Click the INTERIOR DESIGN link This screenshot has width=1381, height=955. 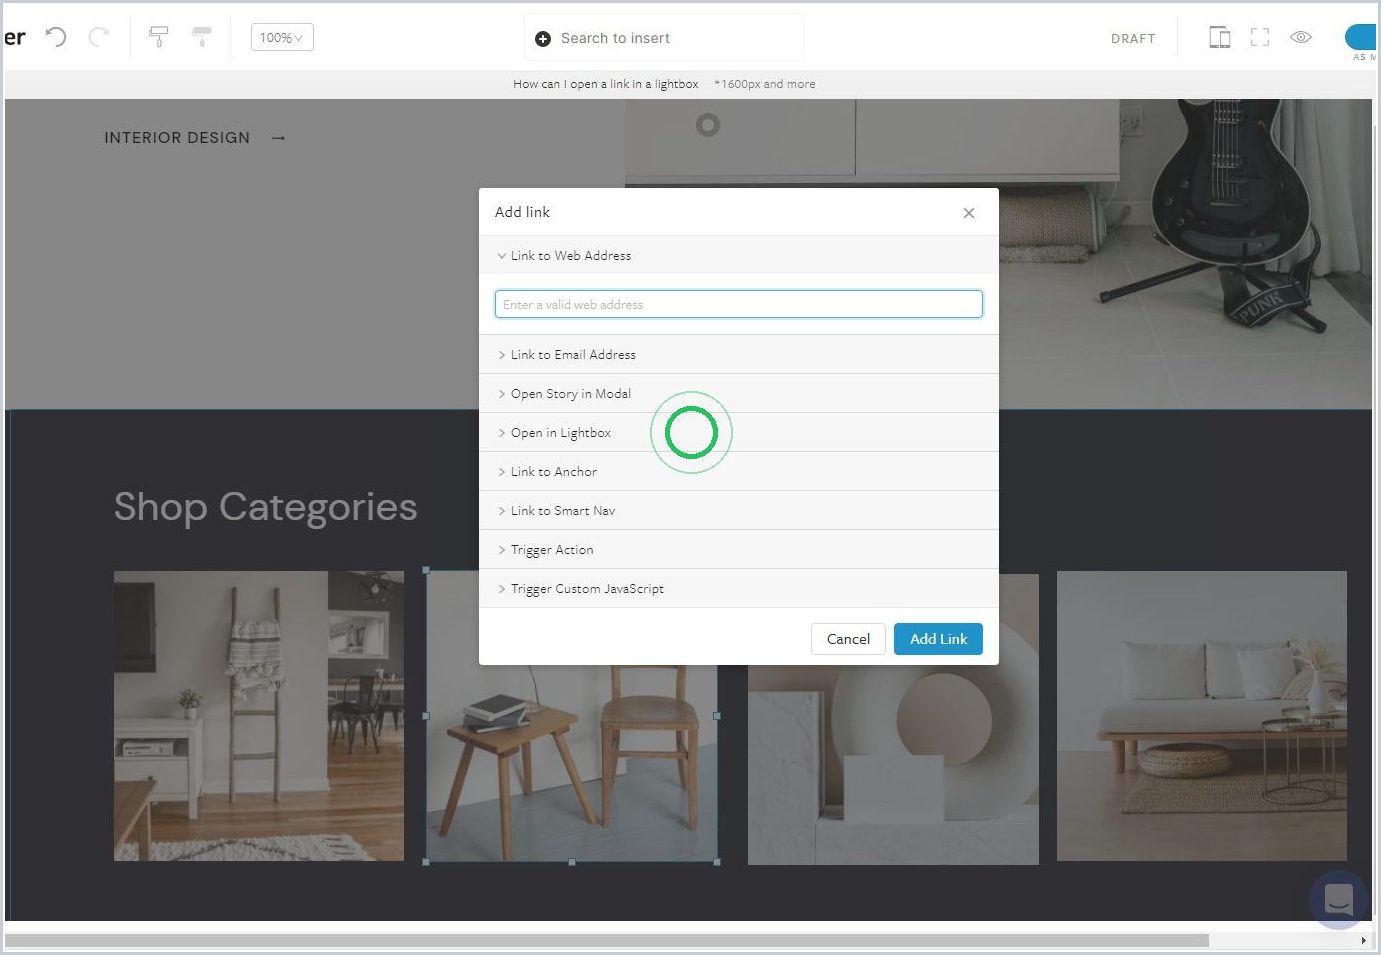click(177, 138)
